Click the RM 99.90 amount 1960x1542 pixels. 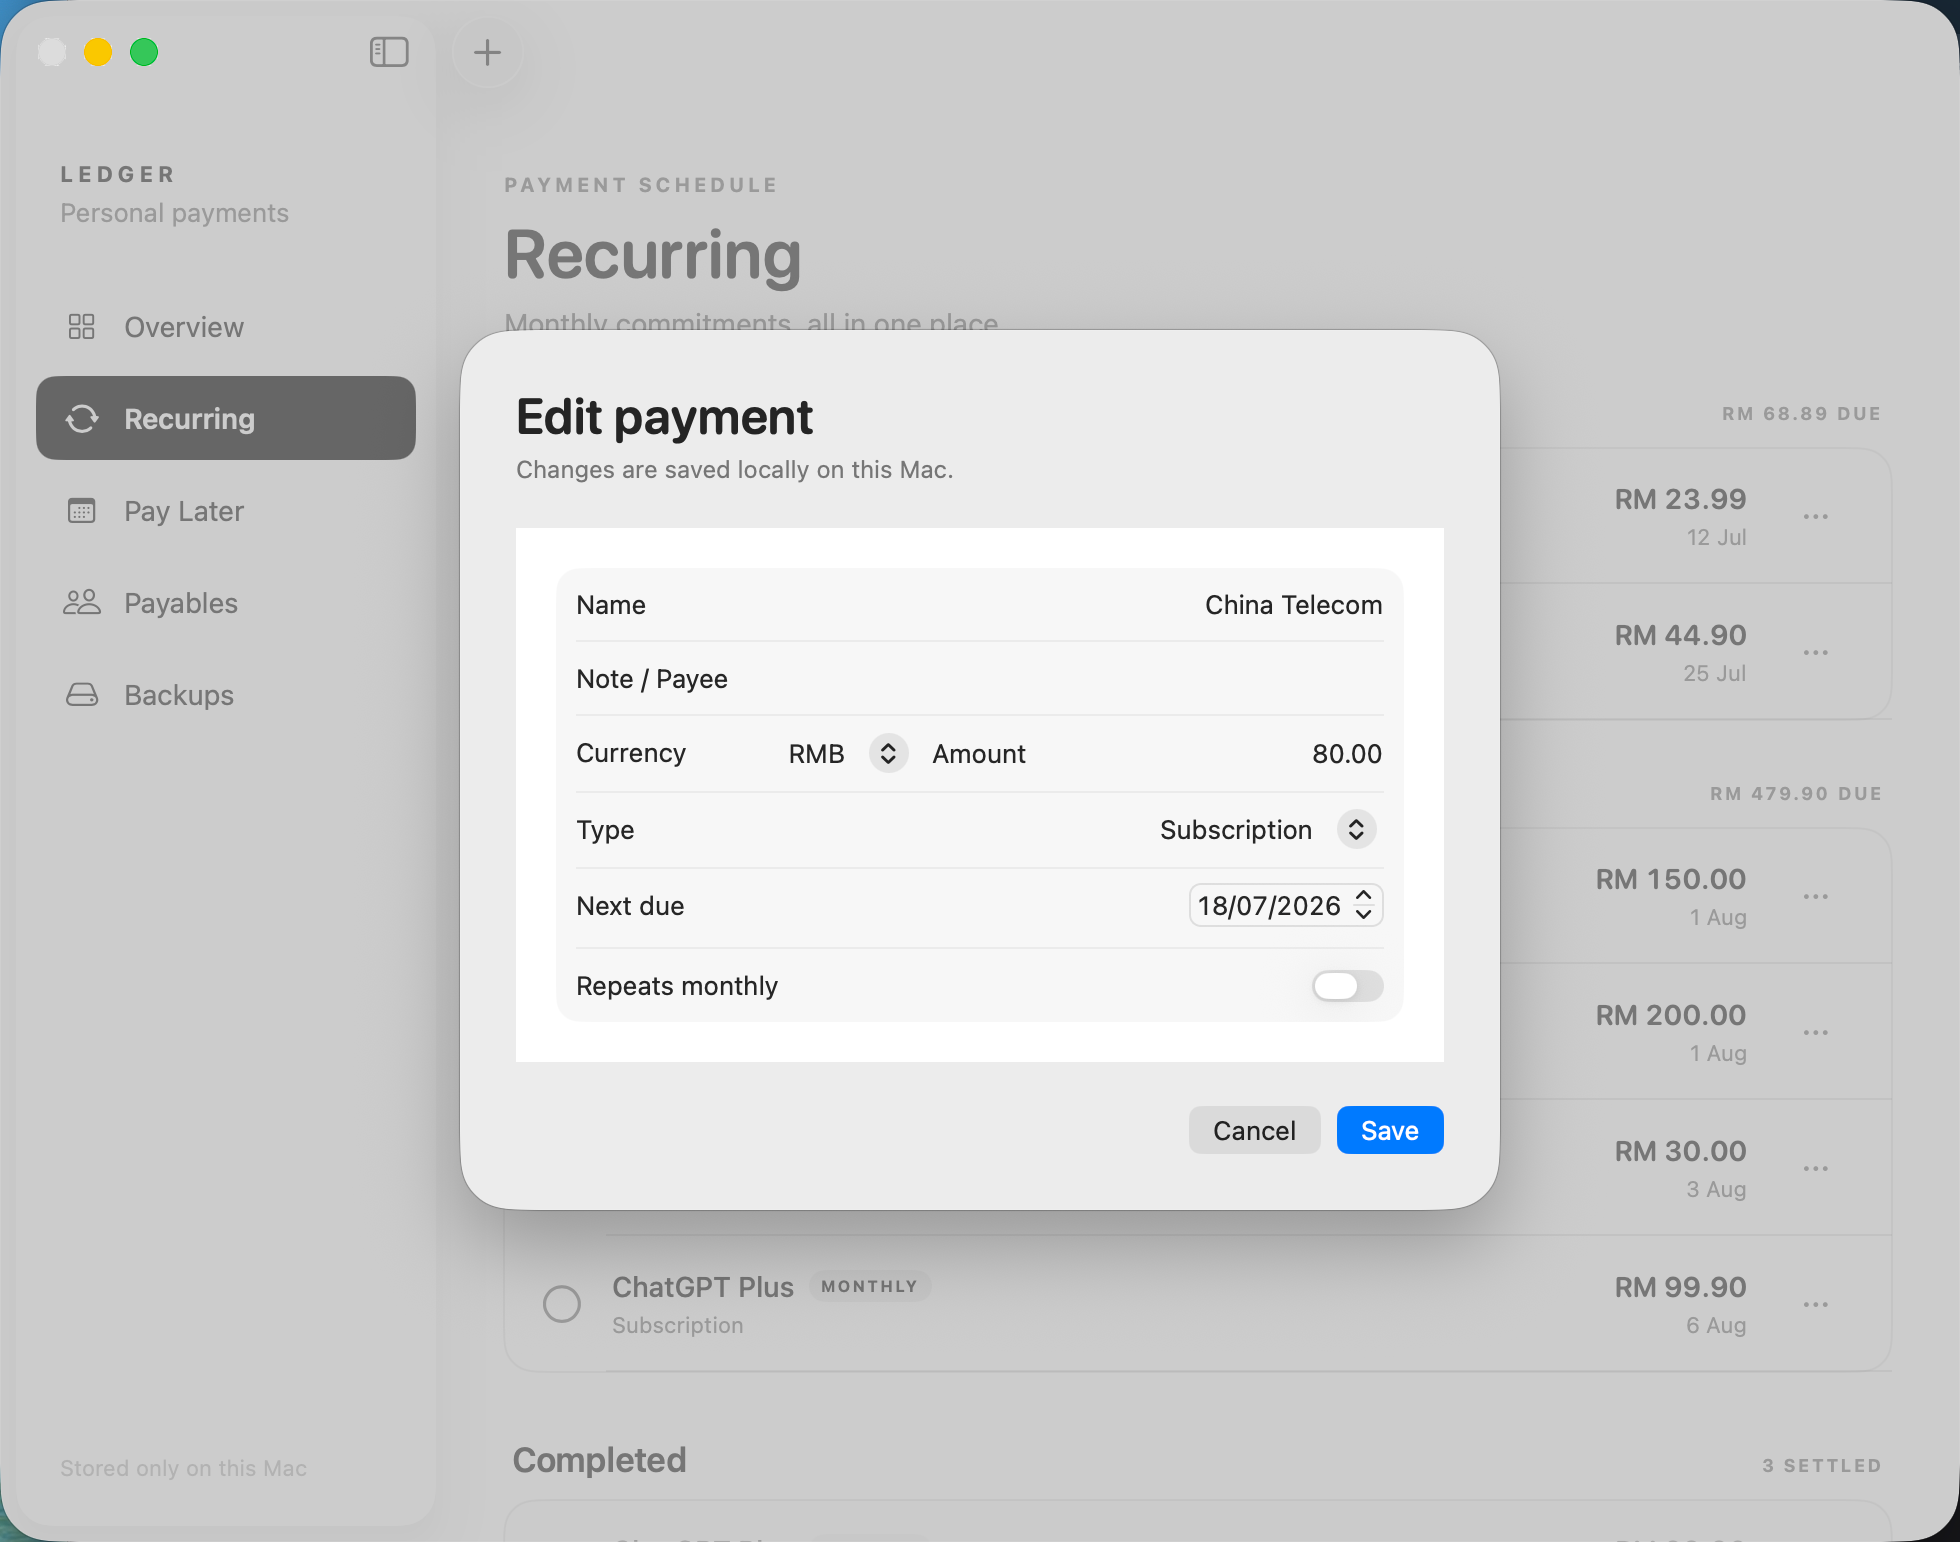(1680, 1287)
